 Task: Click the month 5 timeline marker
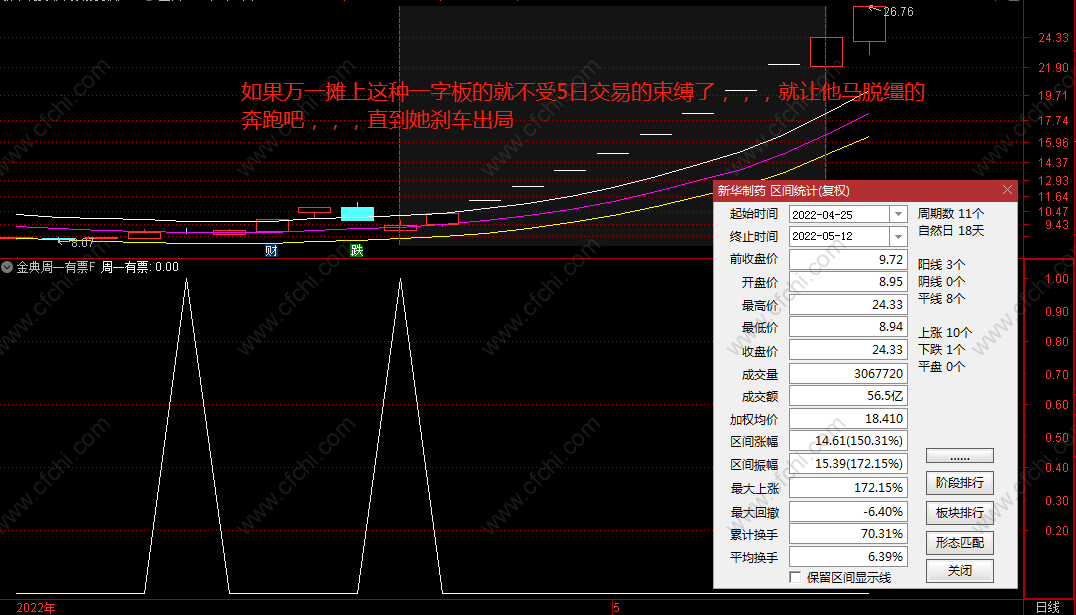pos(616,607)
